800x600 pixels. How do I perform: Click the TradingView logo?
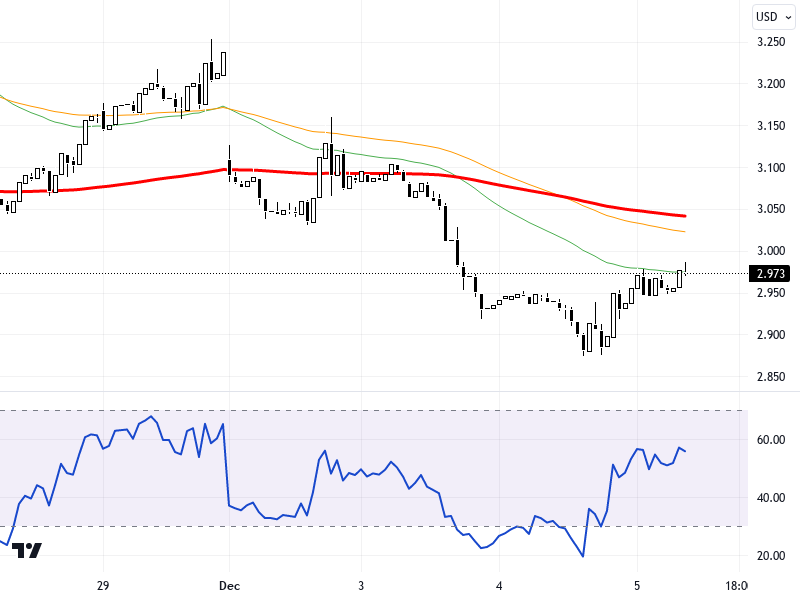coord(27,551)
